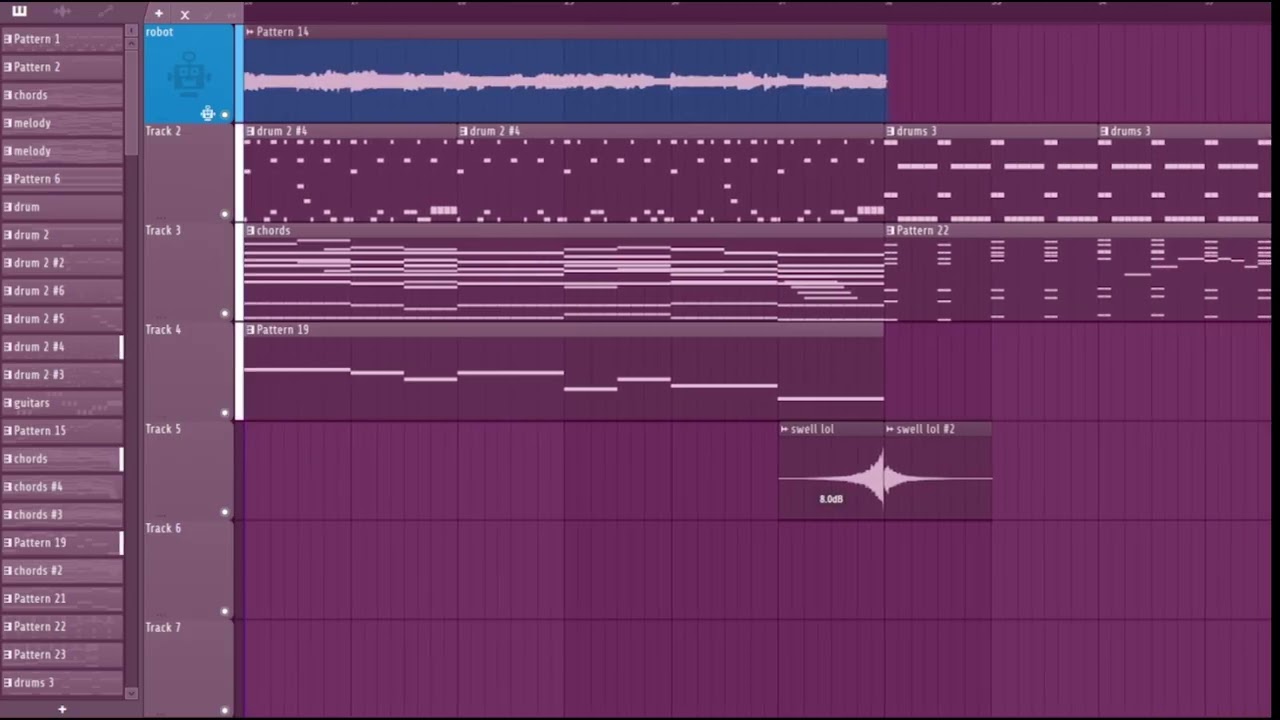This screenshot has width=1280, height=720.
Task: Select Pattern 23 in the pattern list
Action: [62, 655]
